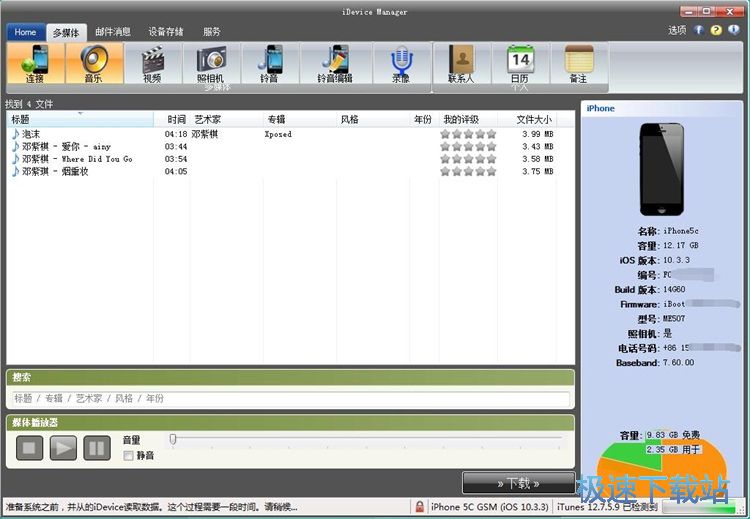This screenshot has height=519, width=750.
Task: Click the 连接 (Connect) iPhone icon
Action: [35, 62]
